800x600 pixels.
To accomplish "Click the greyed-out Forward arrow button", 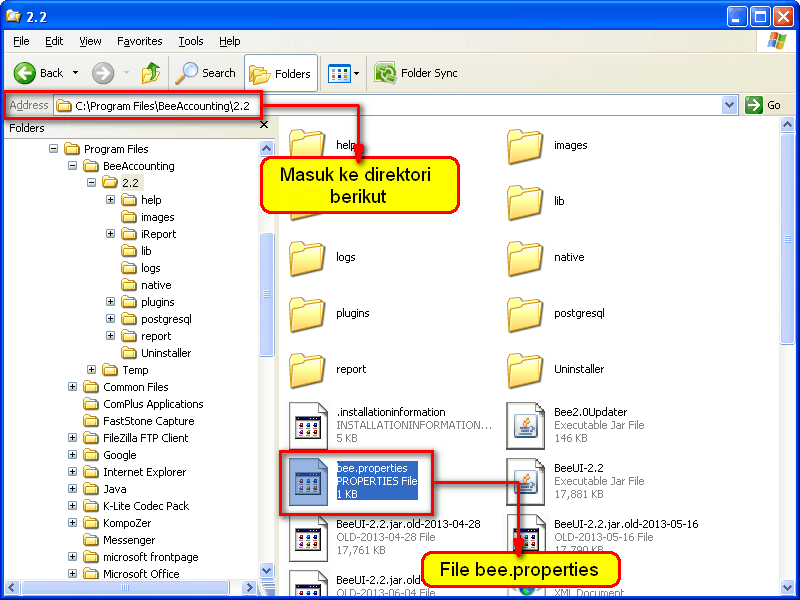I will tap(103, 73).
